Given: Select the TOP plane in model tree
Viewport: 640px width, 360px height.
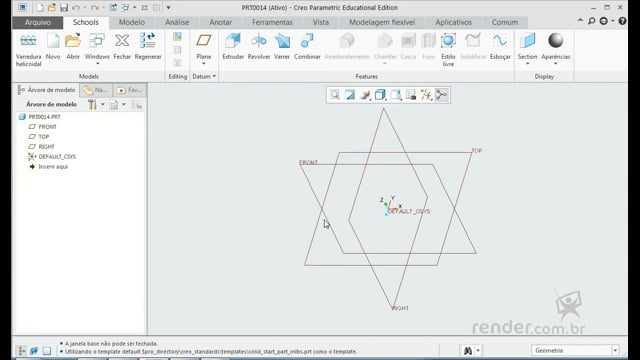Looking at the screenshot, I should click(44, 137).
